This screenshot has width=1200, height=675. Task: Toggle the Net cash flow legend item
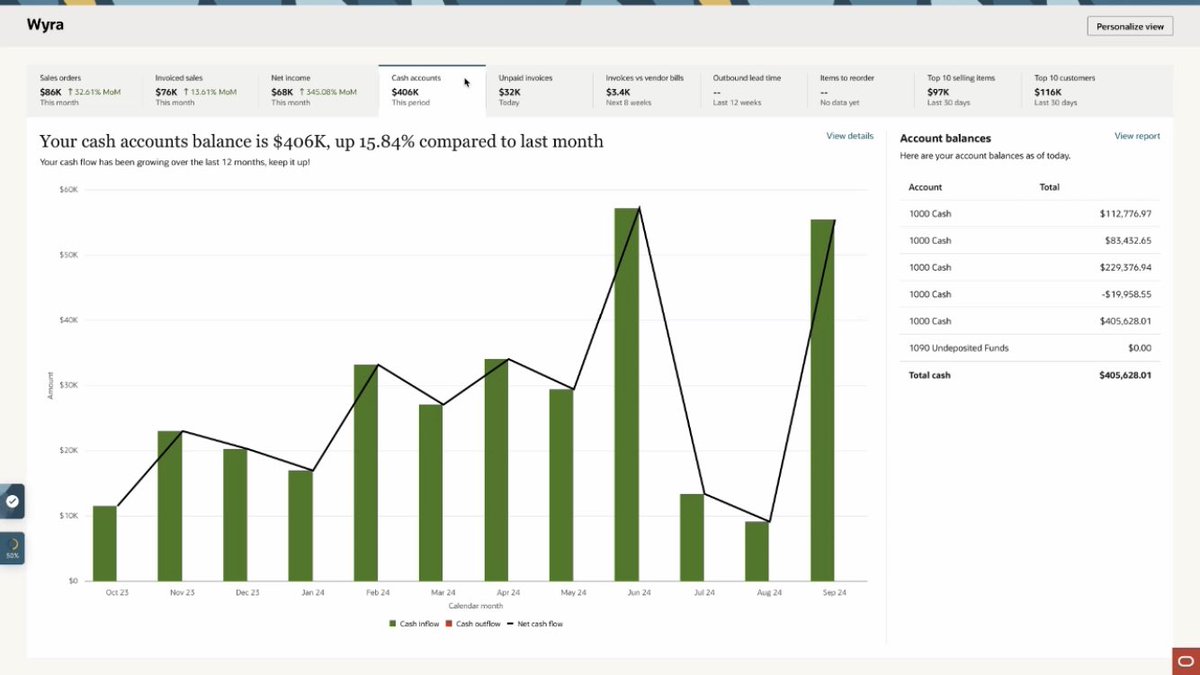click(535, 624)
